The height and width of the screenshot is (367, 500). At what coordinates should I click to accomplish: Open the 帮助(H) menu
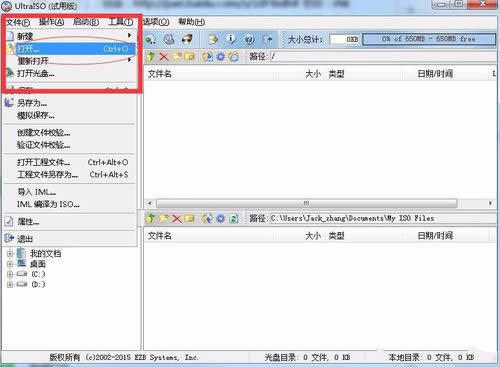pyautogui.click(x=192, y=22)
